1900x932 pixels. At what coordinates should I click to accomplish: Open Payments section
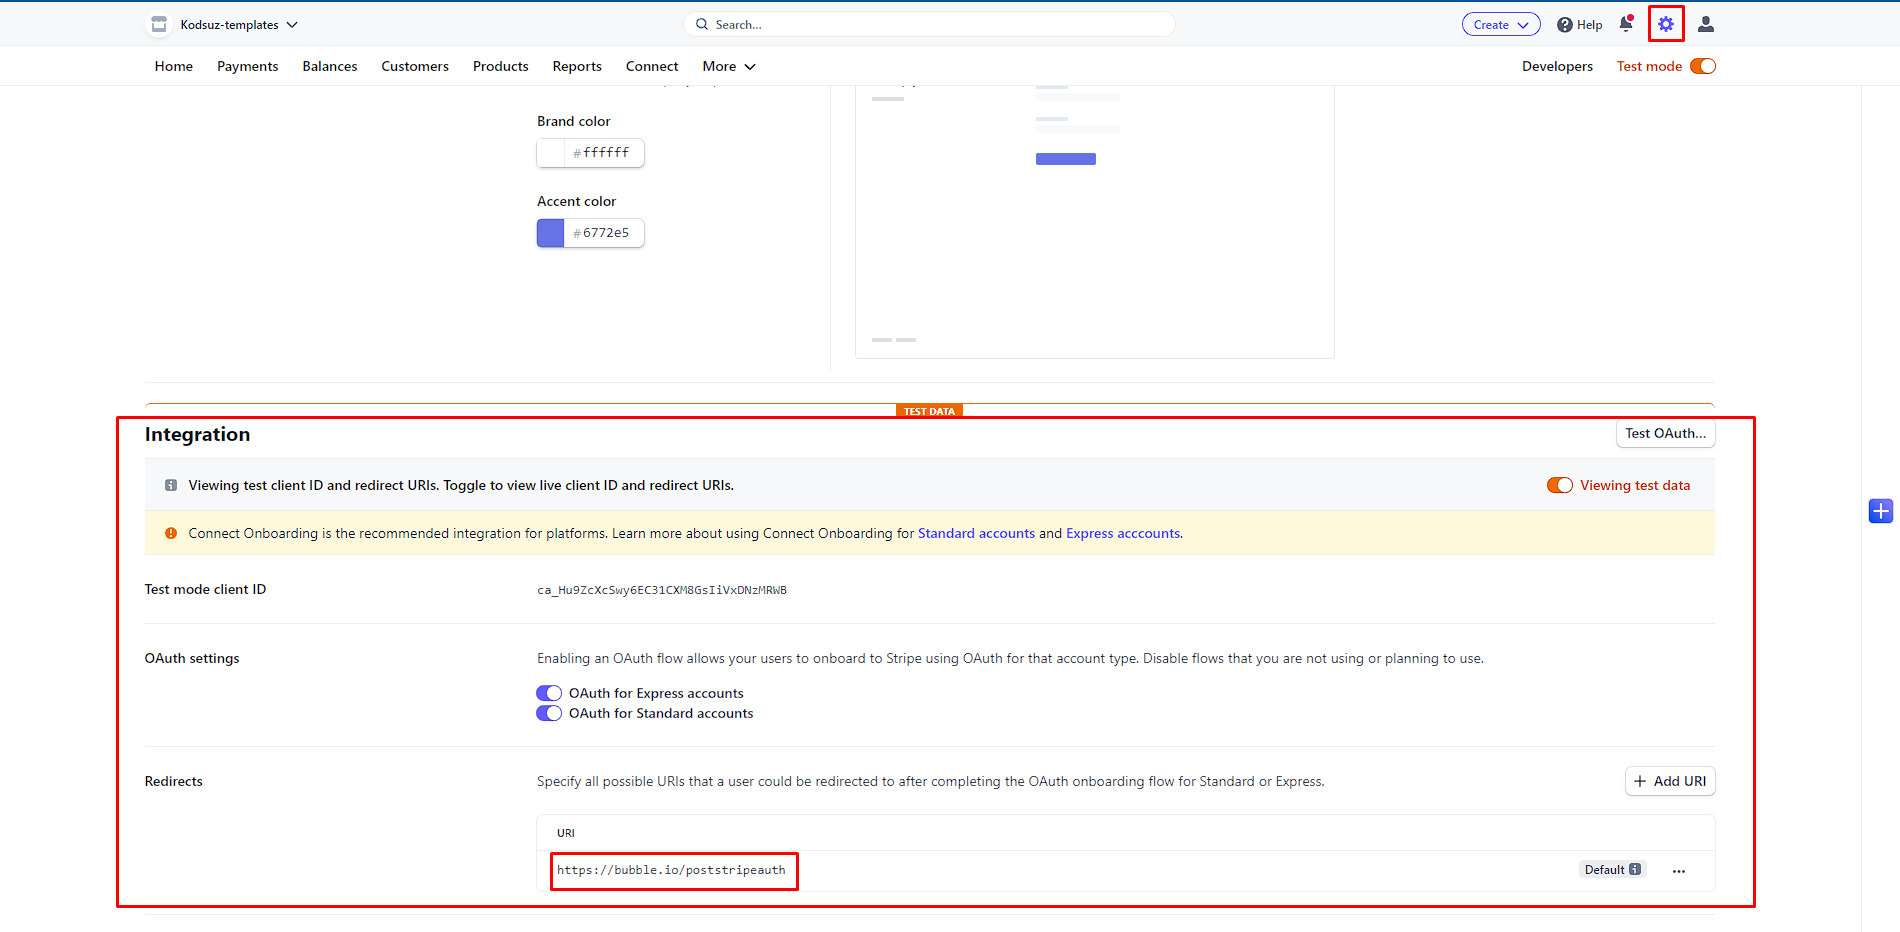(248, 66)
